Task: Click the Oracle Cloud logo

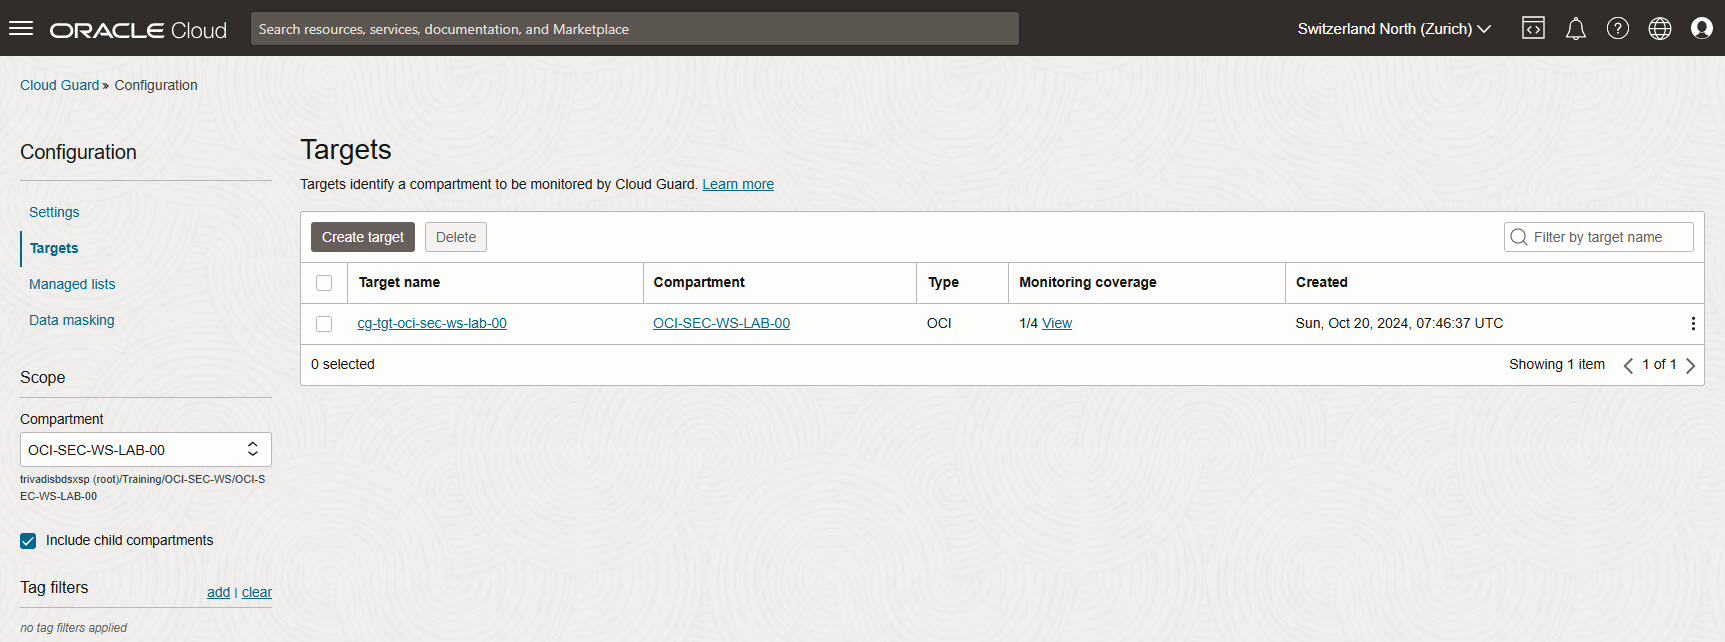Action: [139, 30]
